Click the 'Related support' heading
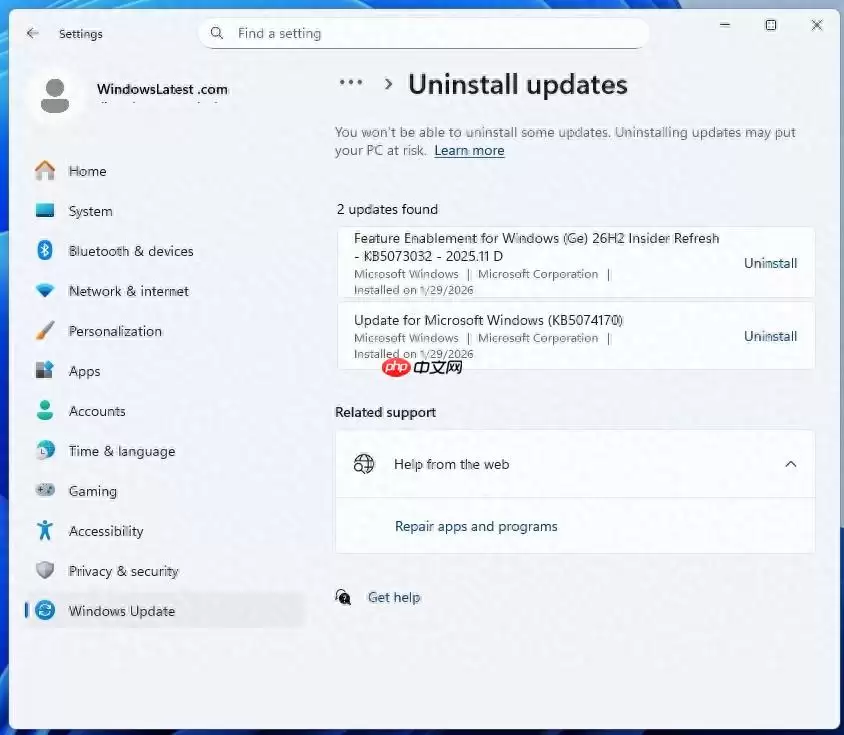The height and width of the screenshot is (735, 844). pyautogui.click(x=385, y=412)
